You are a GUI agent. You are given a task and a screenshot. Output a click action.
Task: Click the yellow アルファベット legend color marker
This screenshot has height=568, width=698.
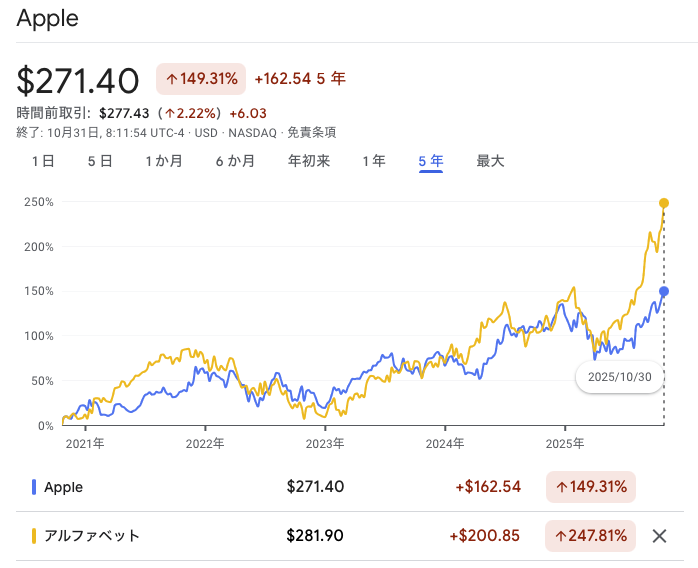[35, 536]
